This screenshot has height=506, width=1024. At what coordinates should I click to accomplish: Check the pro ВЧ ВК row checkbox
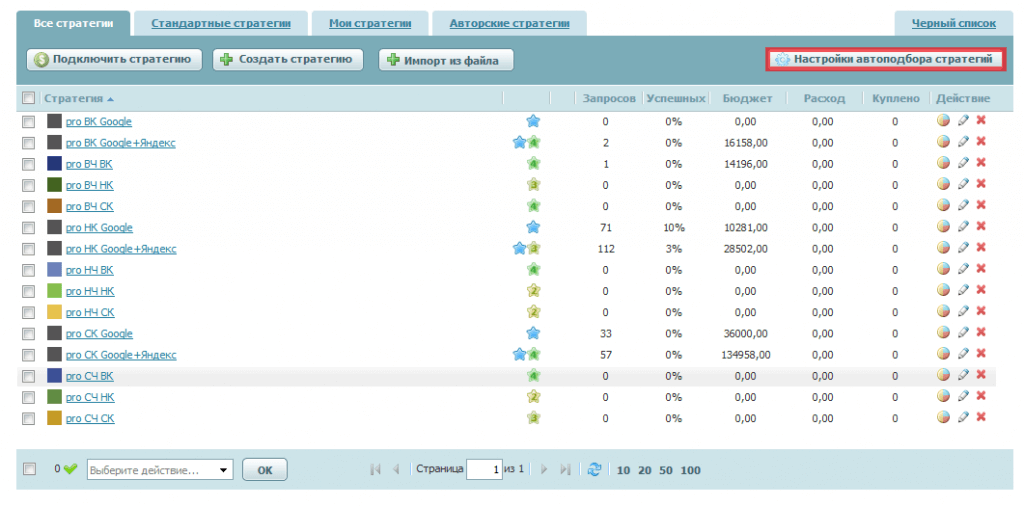(28, 164)
